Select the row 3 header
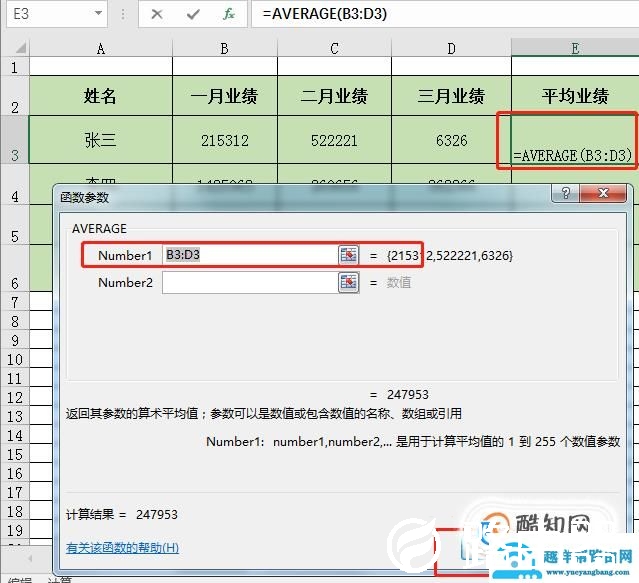Image resolution: width=639 pixels, height=583 pixels. click(x=15, y=140)
